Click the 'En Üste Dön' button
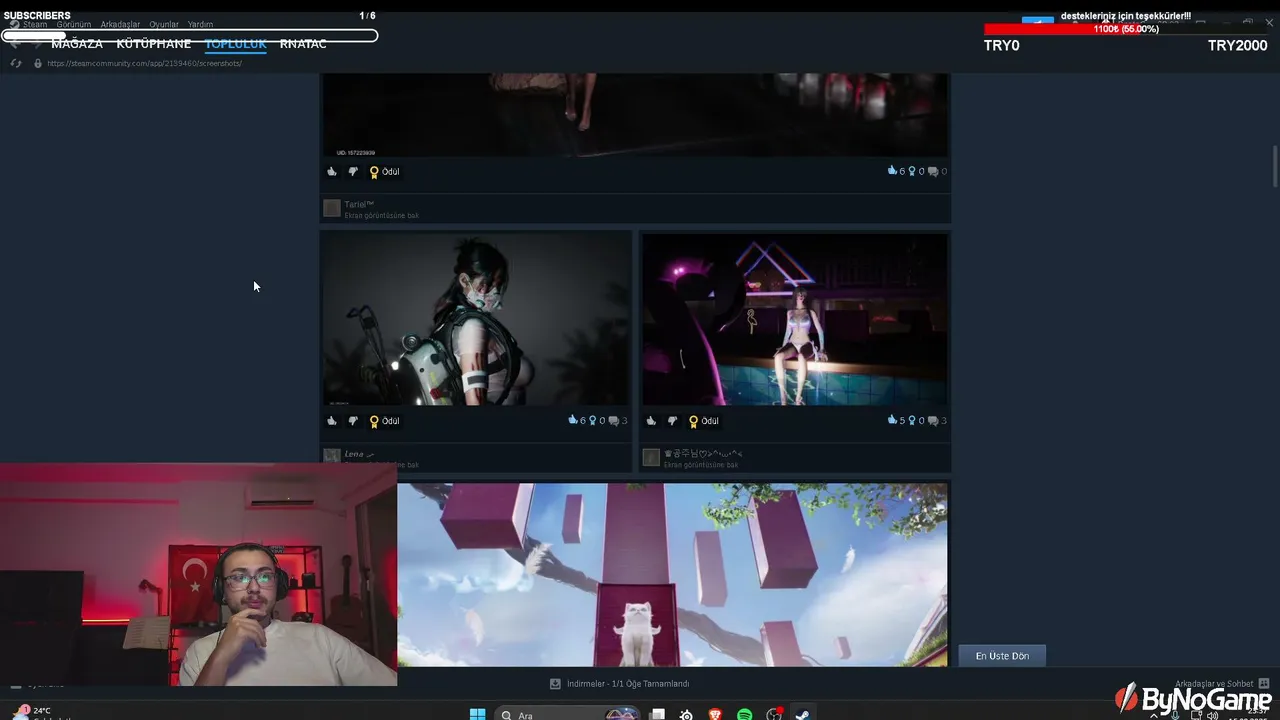 [x=1002, y=656]
